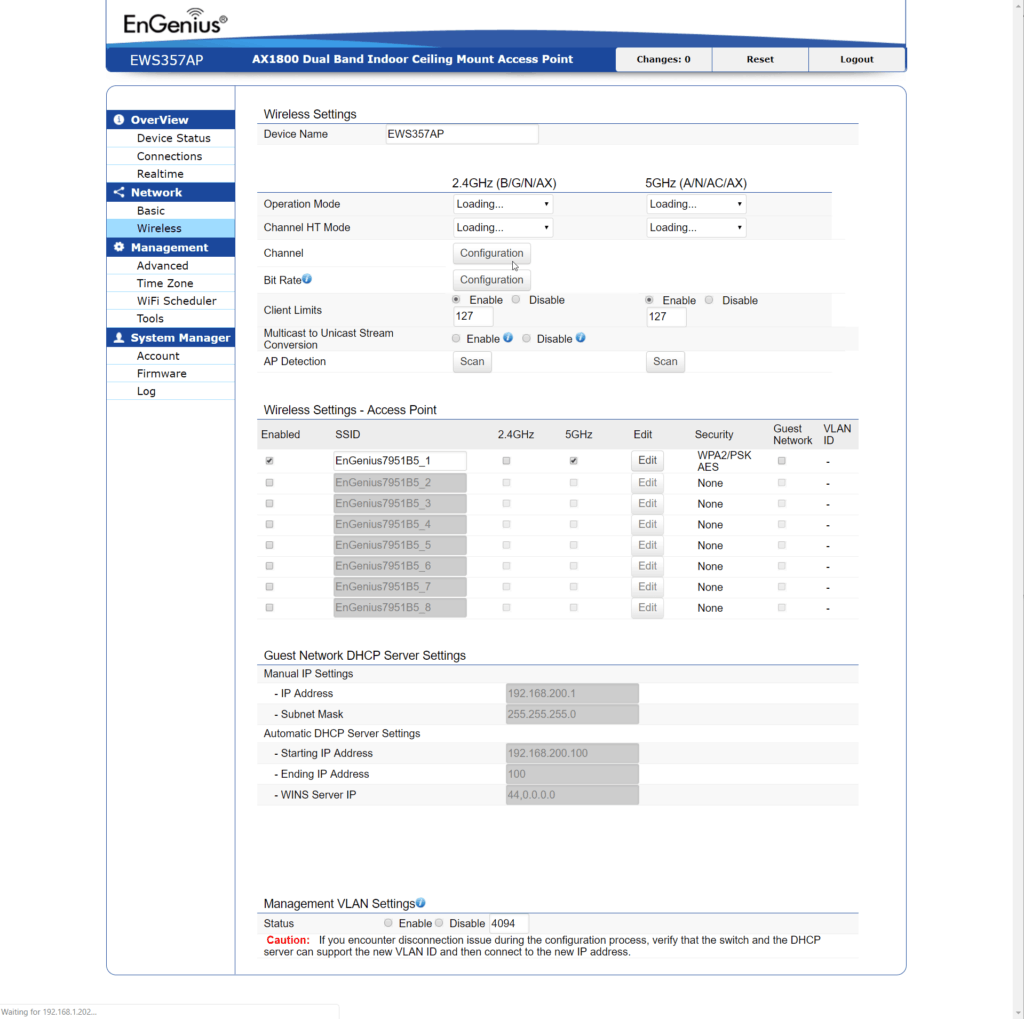1024x1019 pixels.
Task: Click the Bit Rate info icon
Action: pyautogui.click(x=307, y=279)
